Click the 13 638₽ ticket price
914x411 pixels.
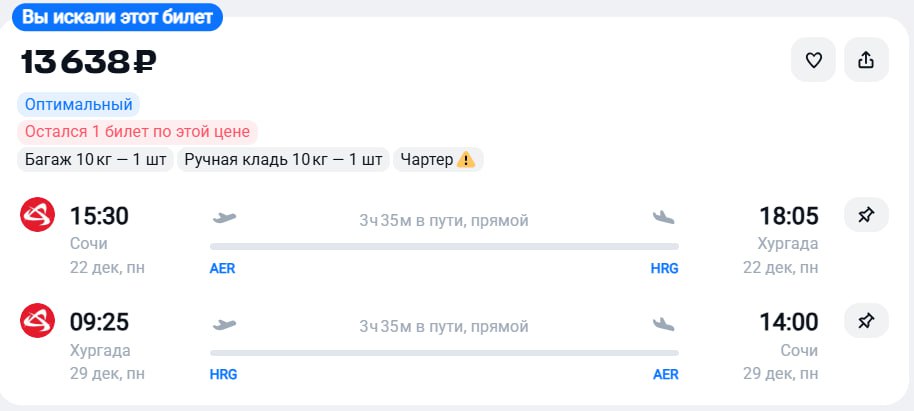tap(89, 62)
